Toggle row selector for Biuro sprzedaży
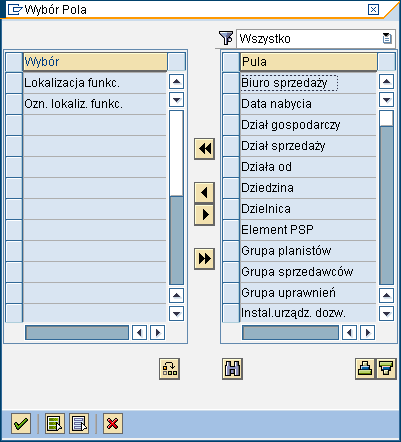This screenshot has width=401, height=442. click(x=231, y=83)
